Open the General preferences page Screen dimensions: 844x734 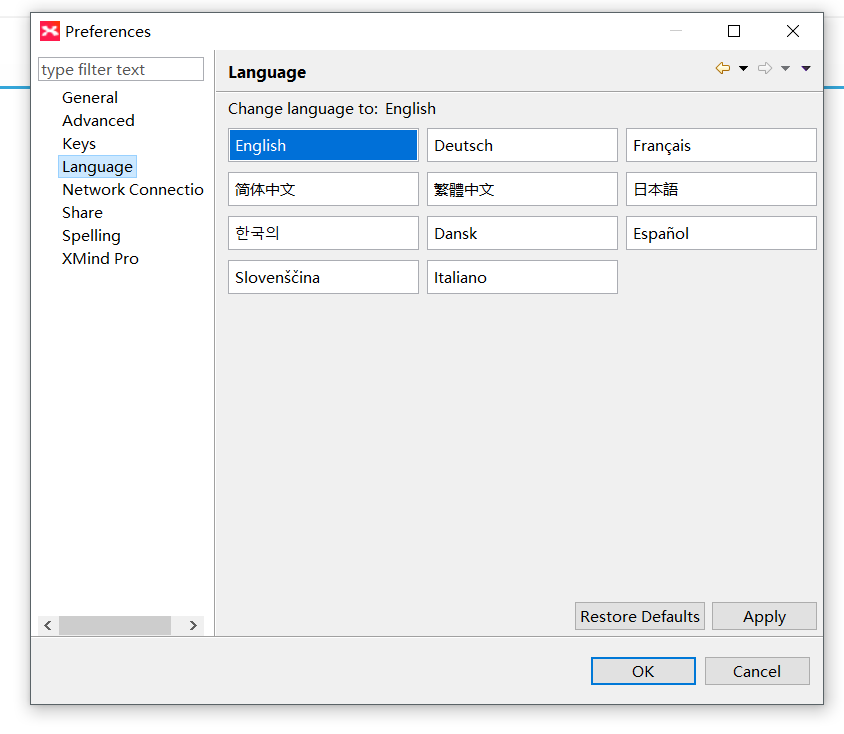[x=90, y=98]
